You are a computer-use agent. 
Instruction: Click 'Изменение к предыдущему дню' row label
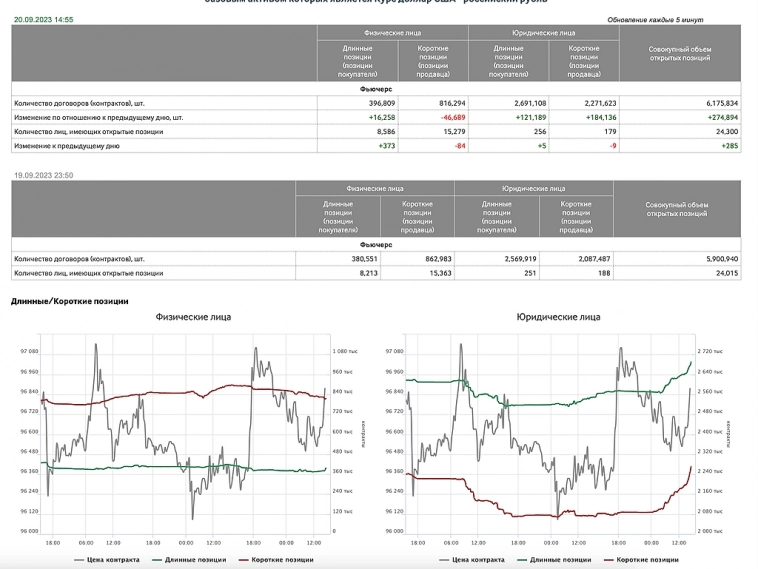coord(67,146)
